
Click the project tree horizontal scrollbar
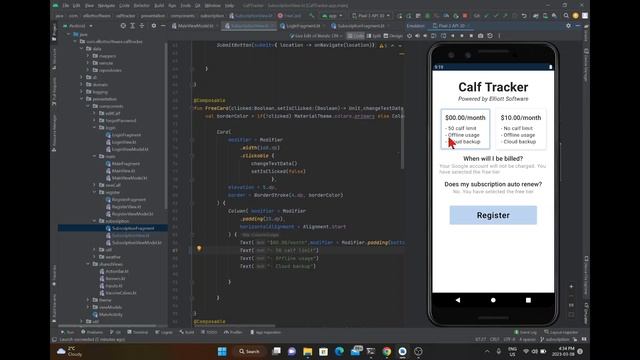pos(107,326)
